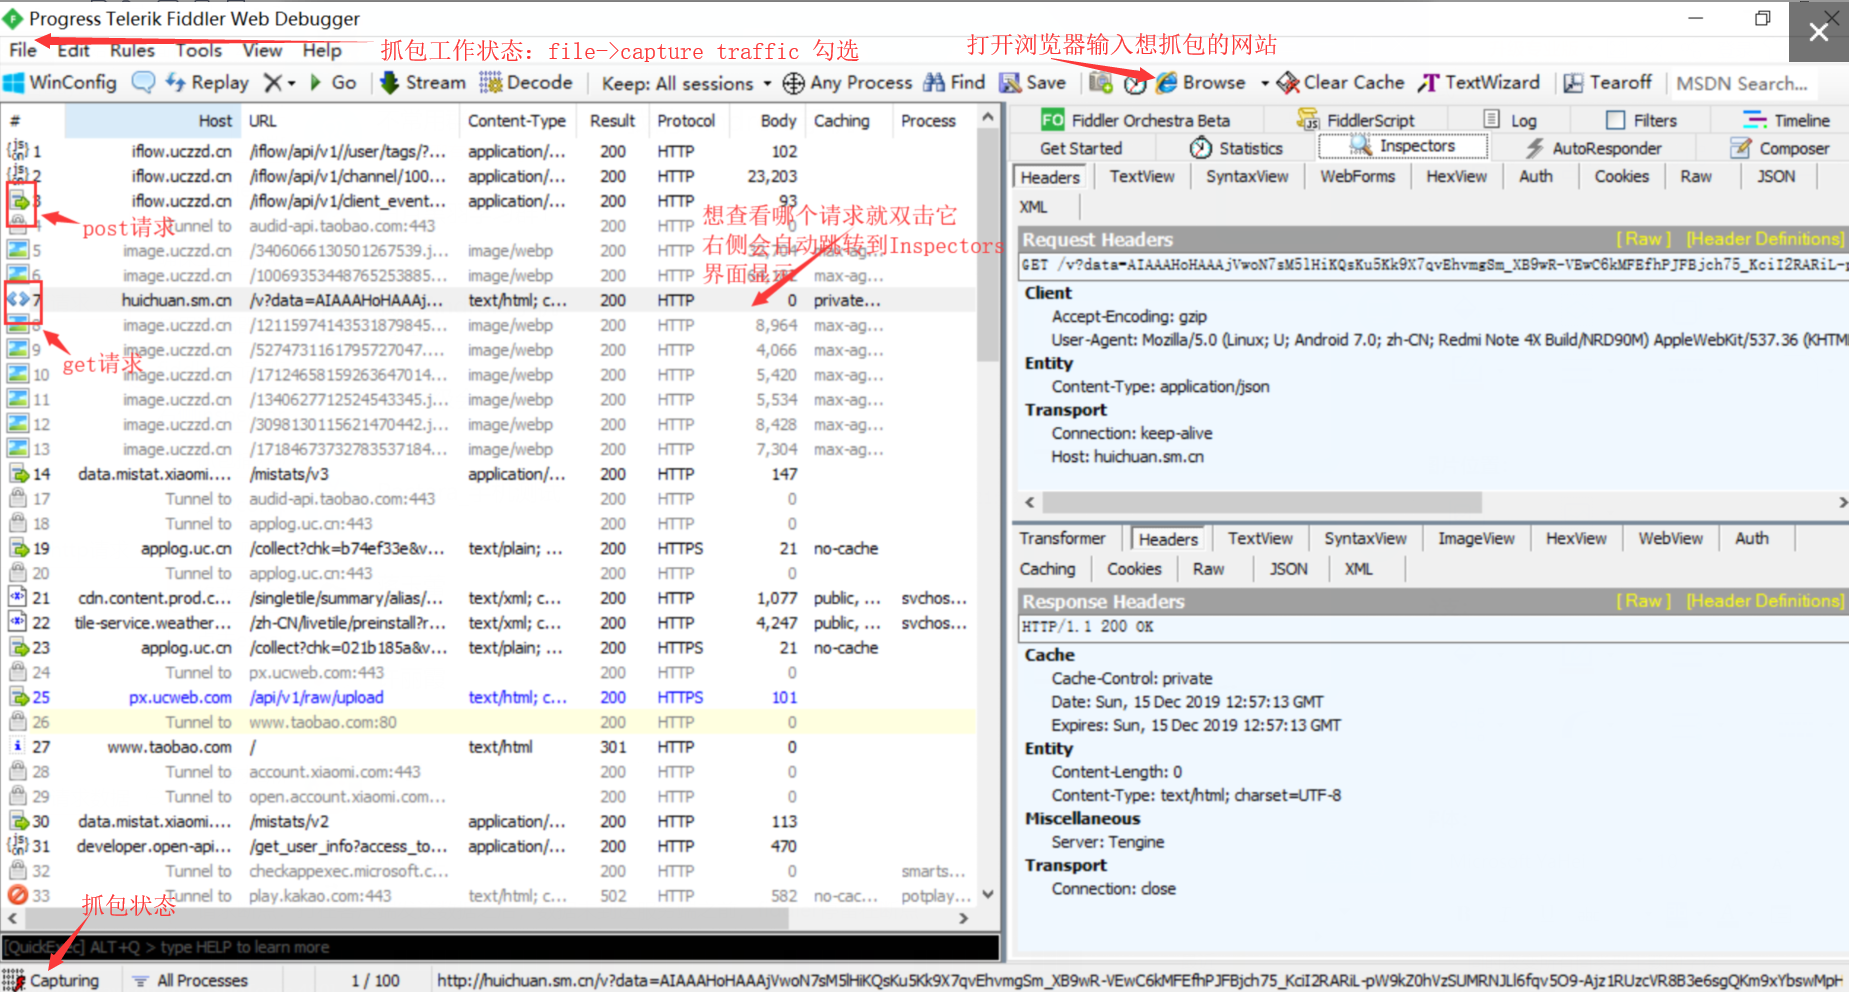Click the HTML icon of session 7
The image size is (1849, 992).
[17, 299]
